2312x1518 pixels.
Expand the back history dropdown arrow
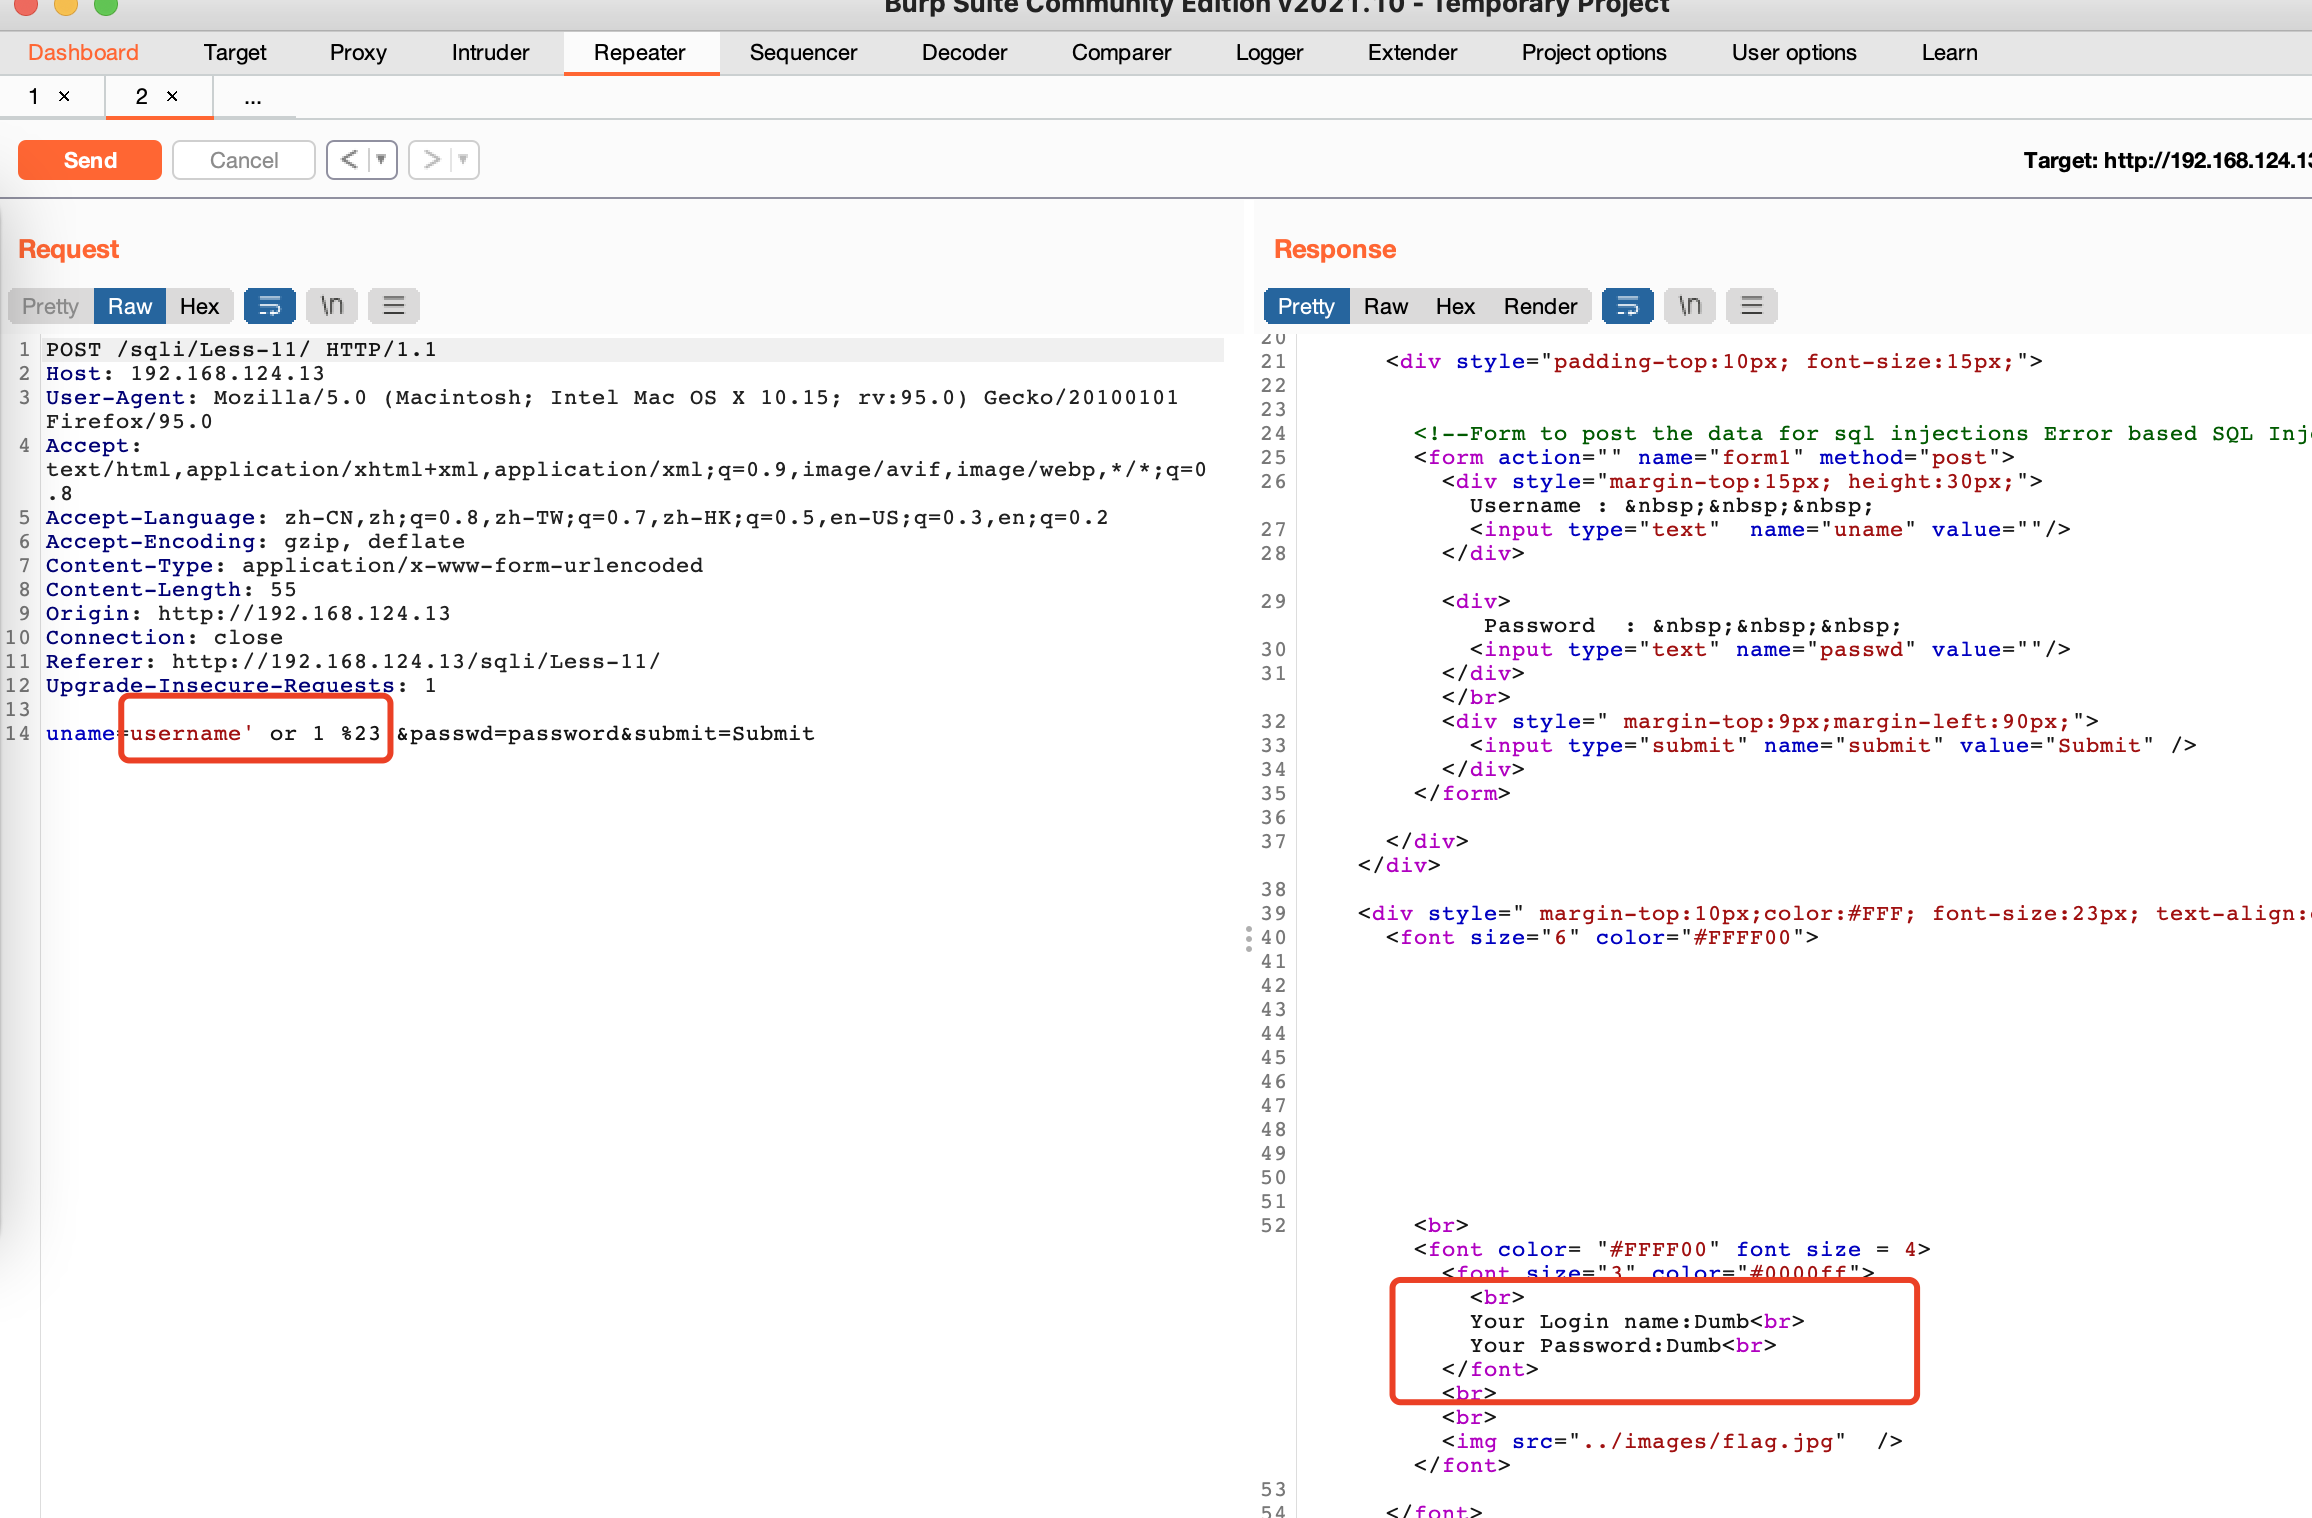tap(381, 160)
